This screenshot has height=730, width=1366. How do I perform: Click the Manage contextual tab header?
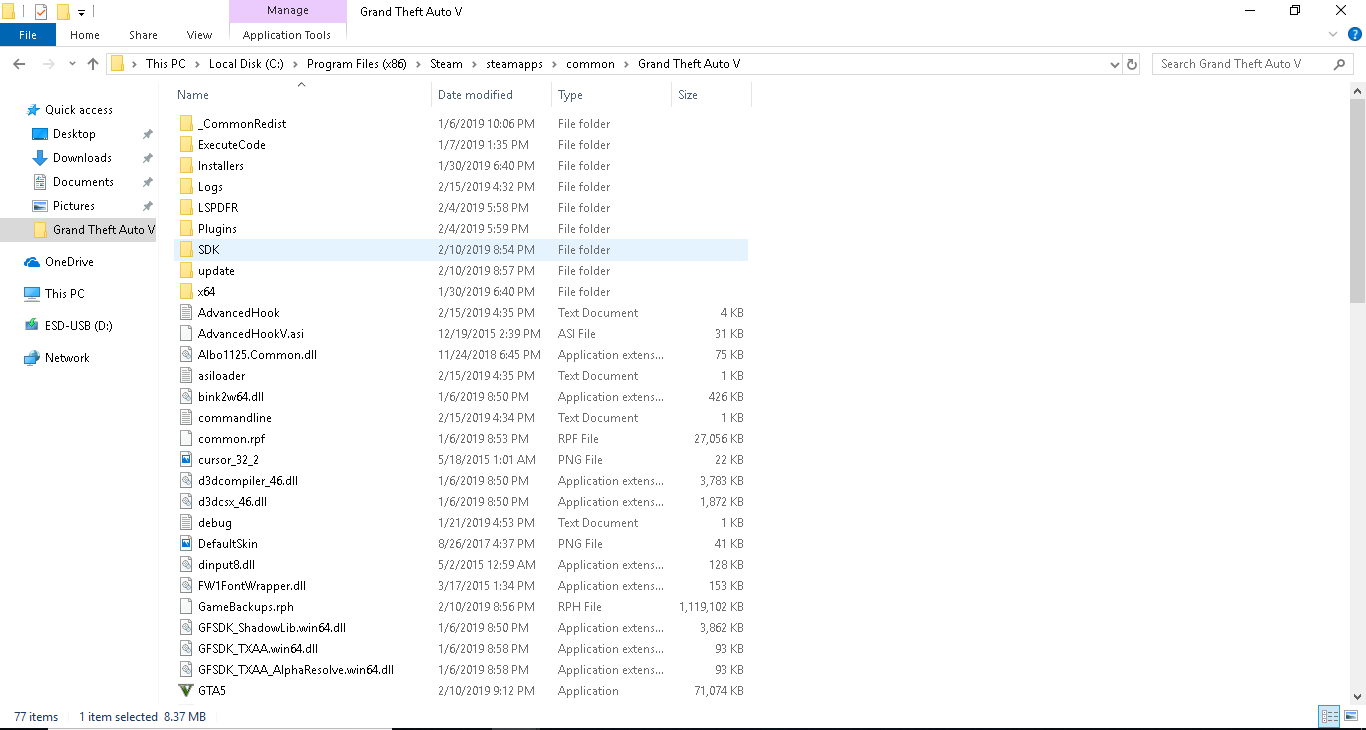point(287,11)
